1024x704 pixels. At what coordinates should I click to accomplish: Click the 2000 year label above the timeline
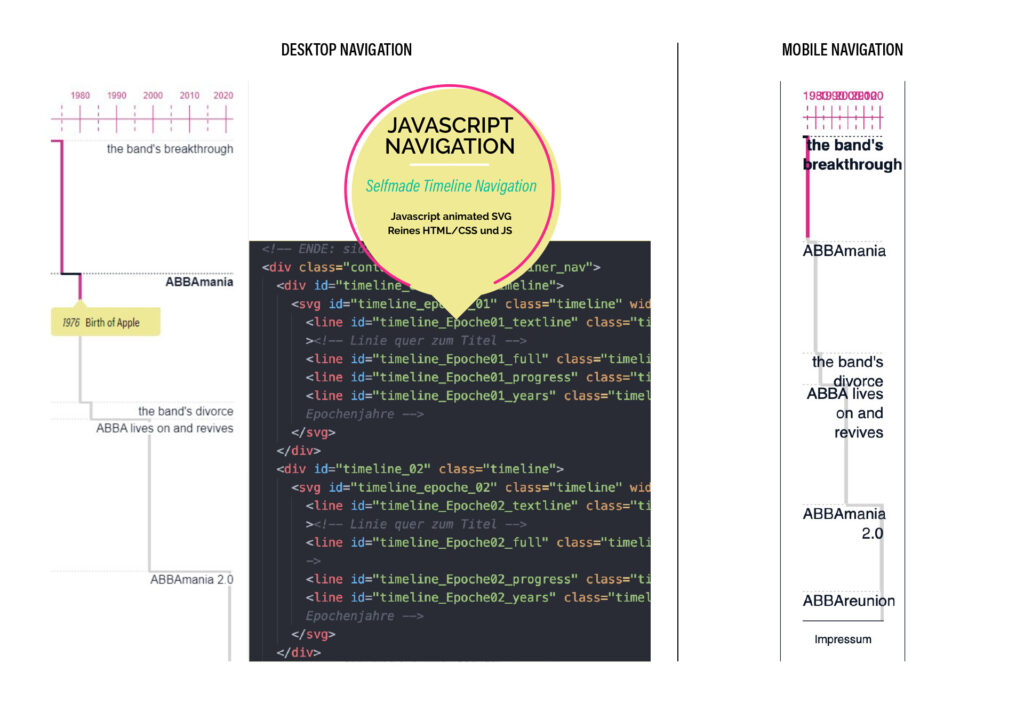point(151,95)
